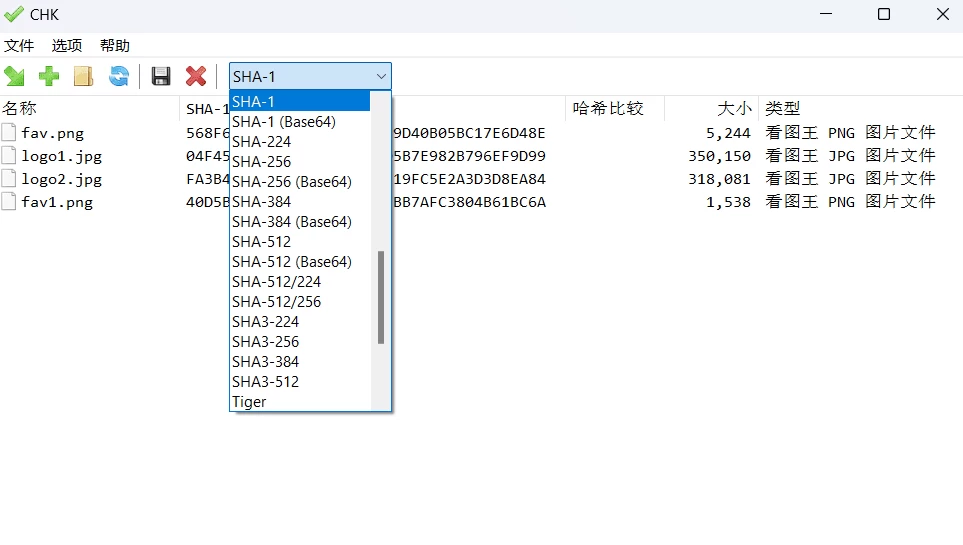Click the green plus add files icon
The width and height of the screenshot is (963, 545).
click(x=49, y=76)
